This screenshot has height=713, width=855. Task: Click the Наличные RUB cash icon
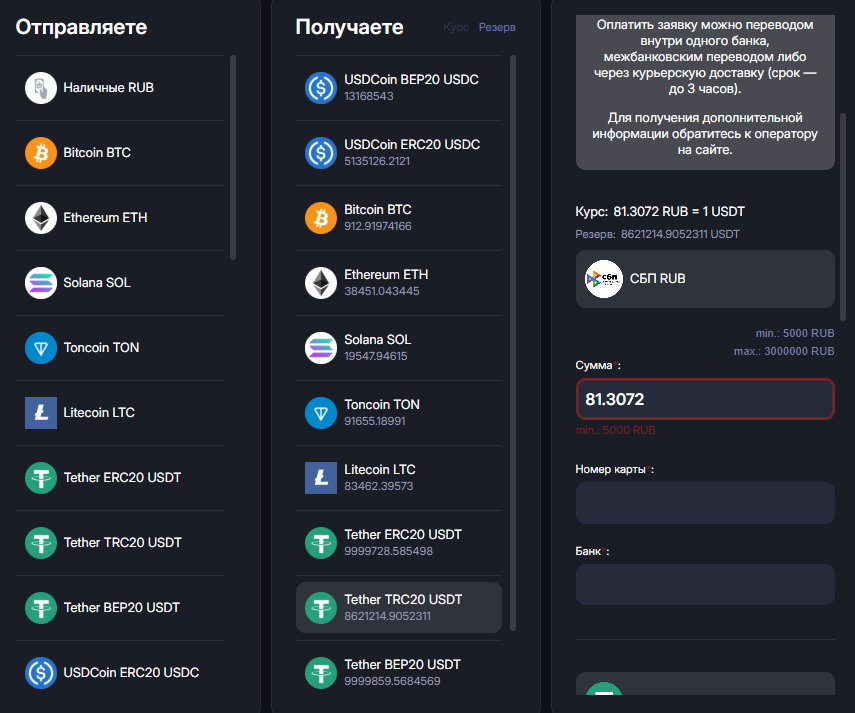point(41,88)
